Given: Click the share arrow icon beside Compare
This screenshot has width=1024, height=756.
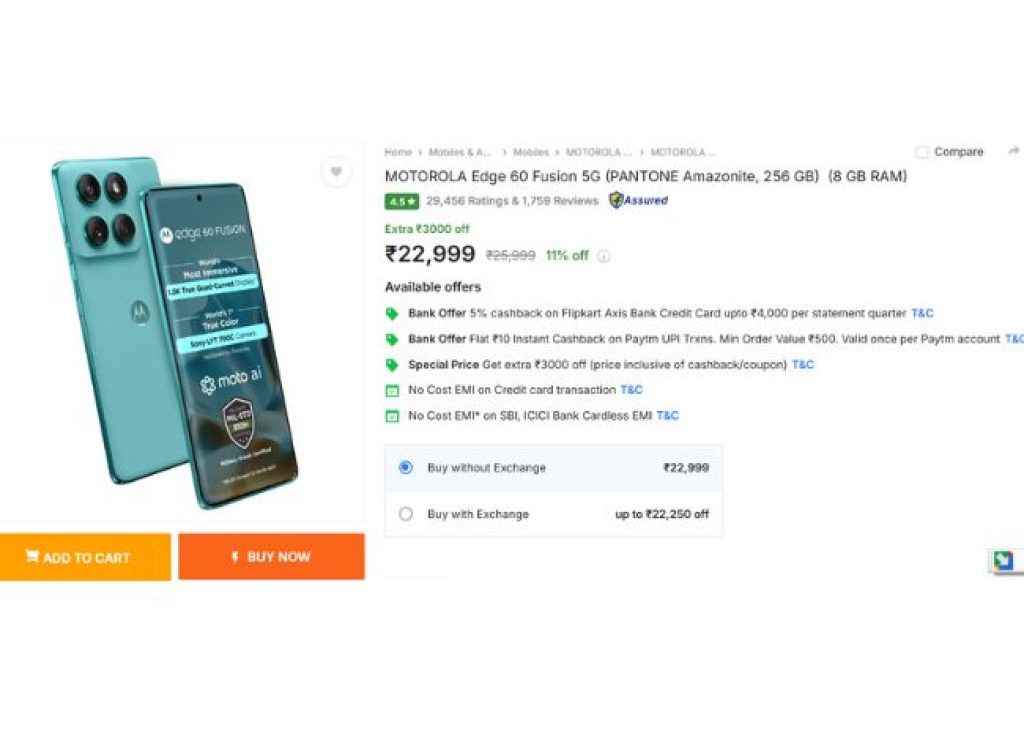Looking at the screenshot, I should tap(1013, 151).
